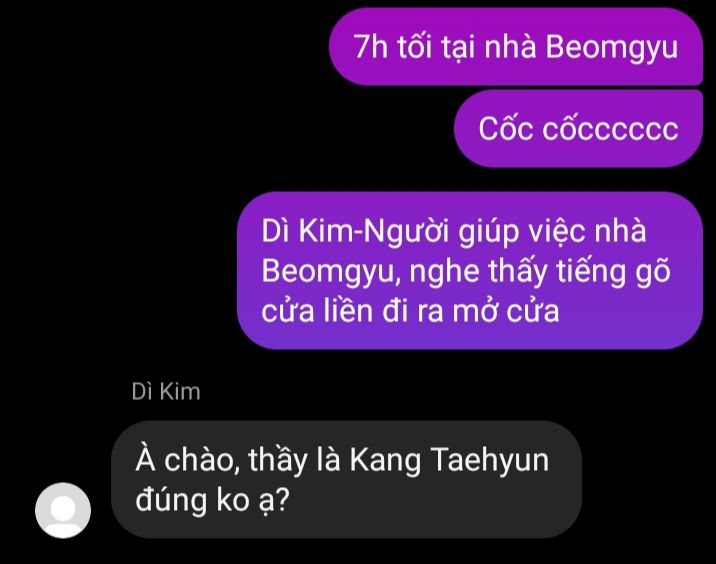Click 'tối tại nhà' in top bubble
This screenshot has width=716, height=564.
point(466,47)
